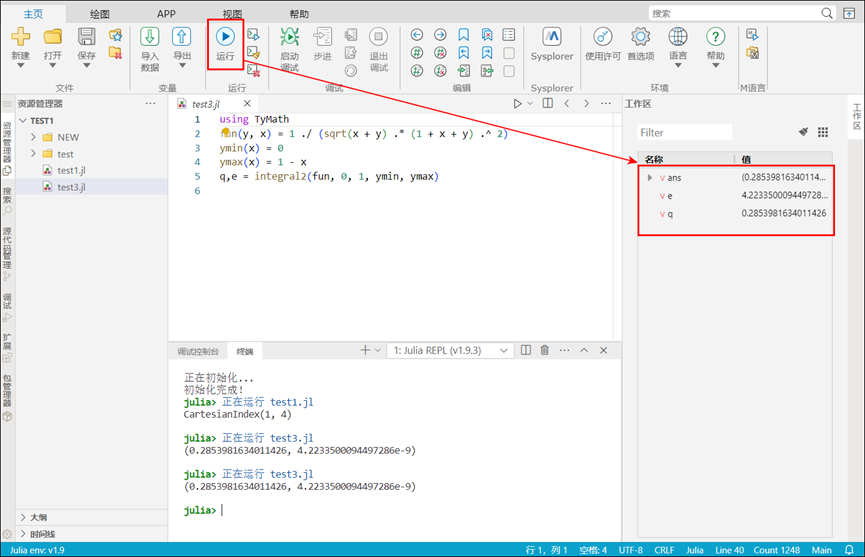Click the 启动调试 (Start debug) bug icon
This screenshot has height=557, width=865.
(290, 36)
